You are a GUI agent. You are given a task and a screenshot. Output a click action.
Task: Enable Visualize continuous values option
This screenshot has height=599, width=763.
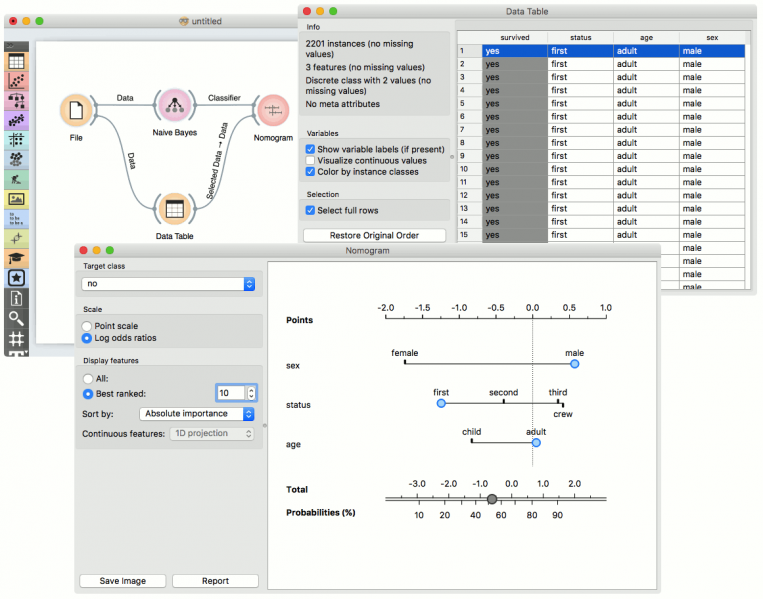point(311,160)
